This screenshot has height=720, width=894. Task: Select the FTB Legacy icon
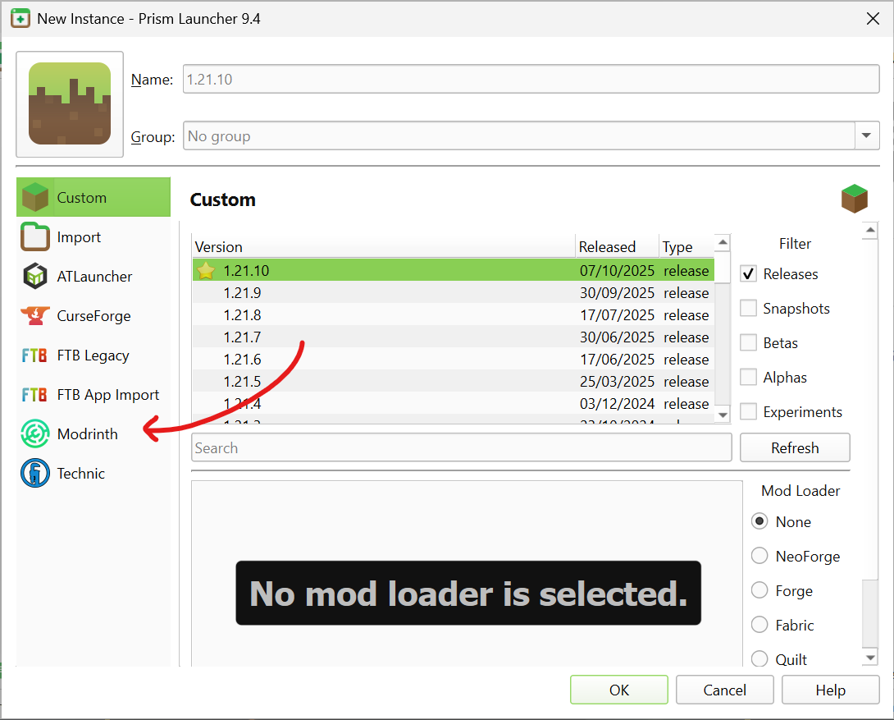pos(35,355)
